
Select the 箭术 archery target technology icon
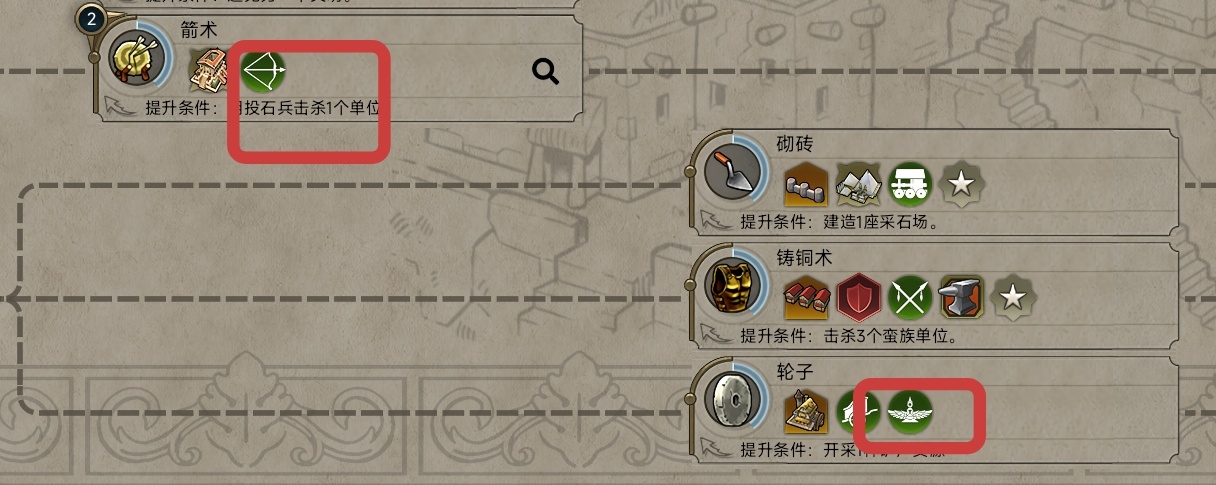point(134,61)
